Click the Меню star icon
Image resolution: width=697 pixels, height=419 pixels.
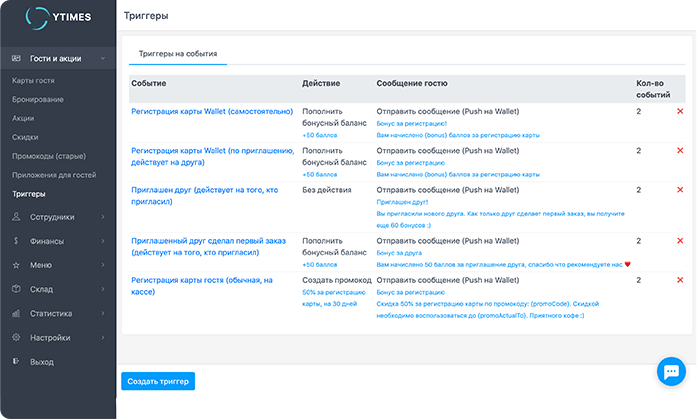(x=16, y=265)
